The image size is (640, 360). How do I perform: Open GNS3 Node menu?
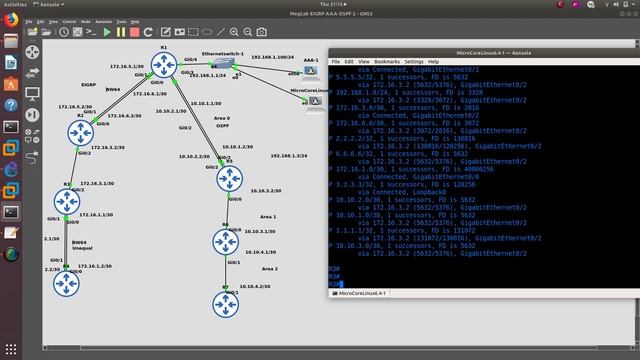point(86,22)
